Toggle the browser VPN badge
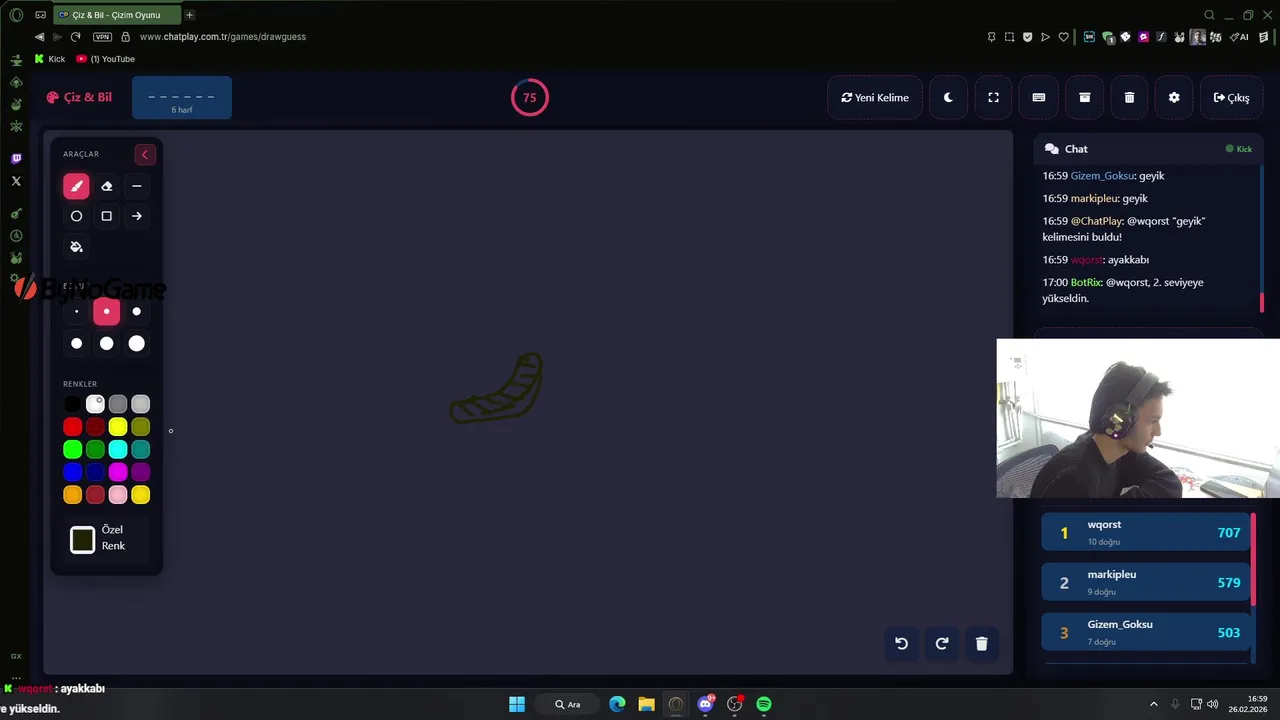 [102, 37]
